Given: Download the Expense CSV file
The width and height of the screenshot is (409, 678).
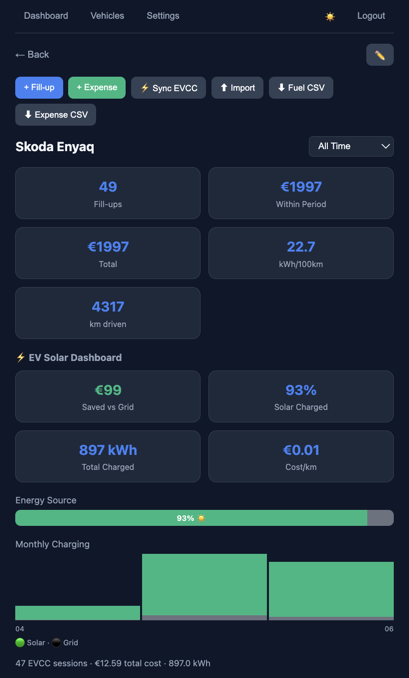Looking at the screenshot, I should [x=56, y=115].
